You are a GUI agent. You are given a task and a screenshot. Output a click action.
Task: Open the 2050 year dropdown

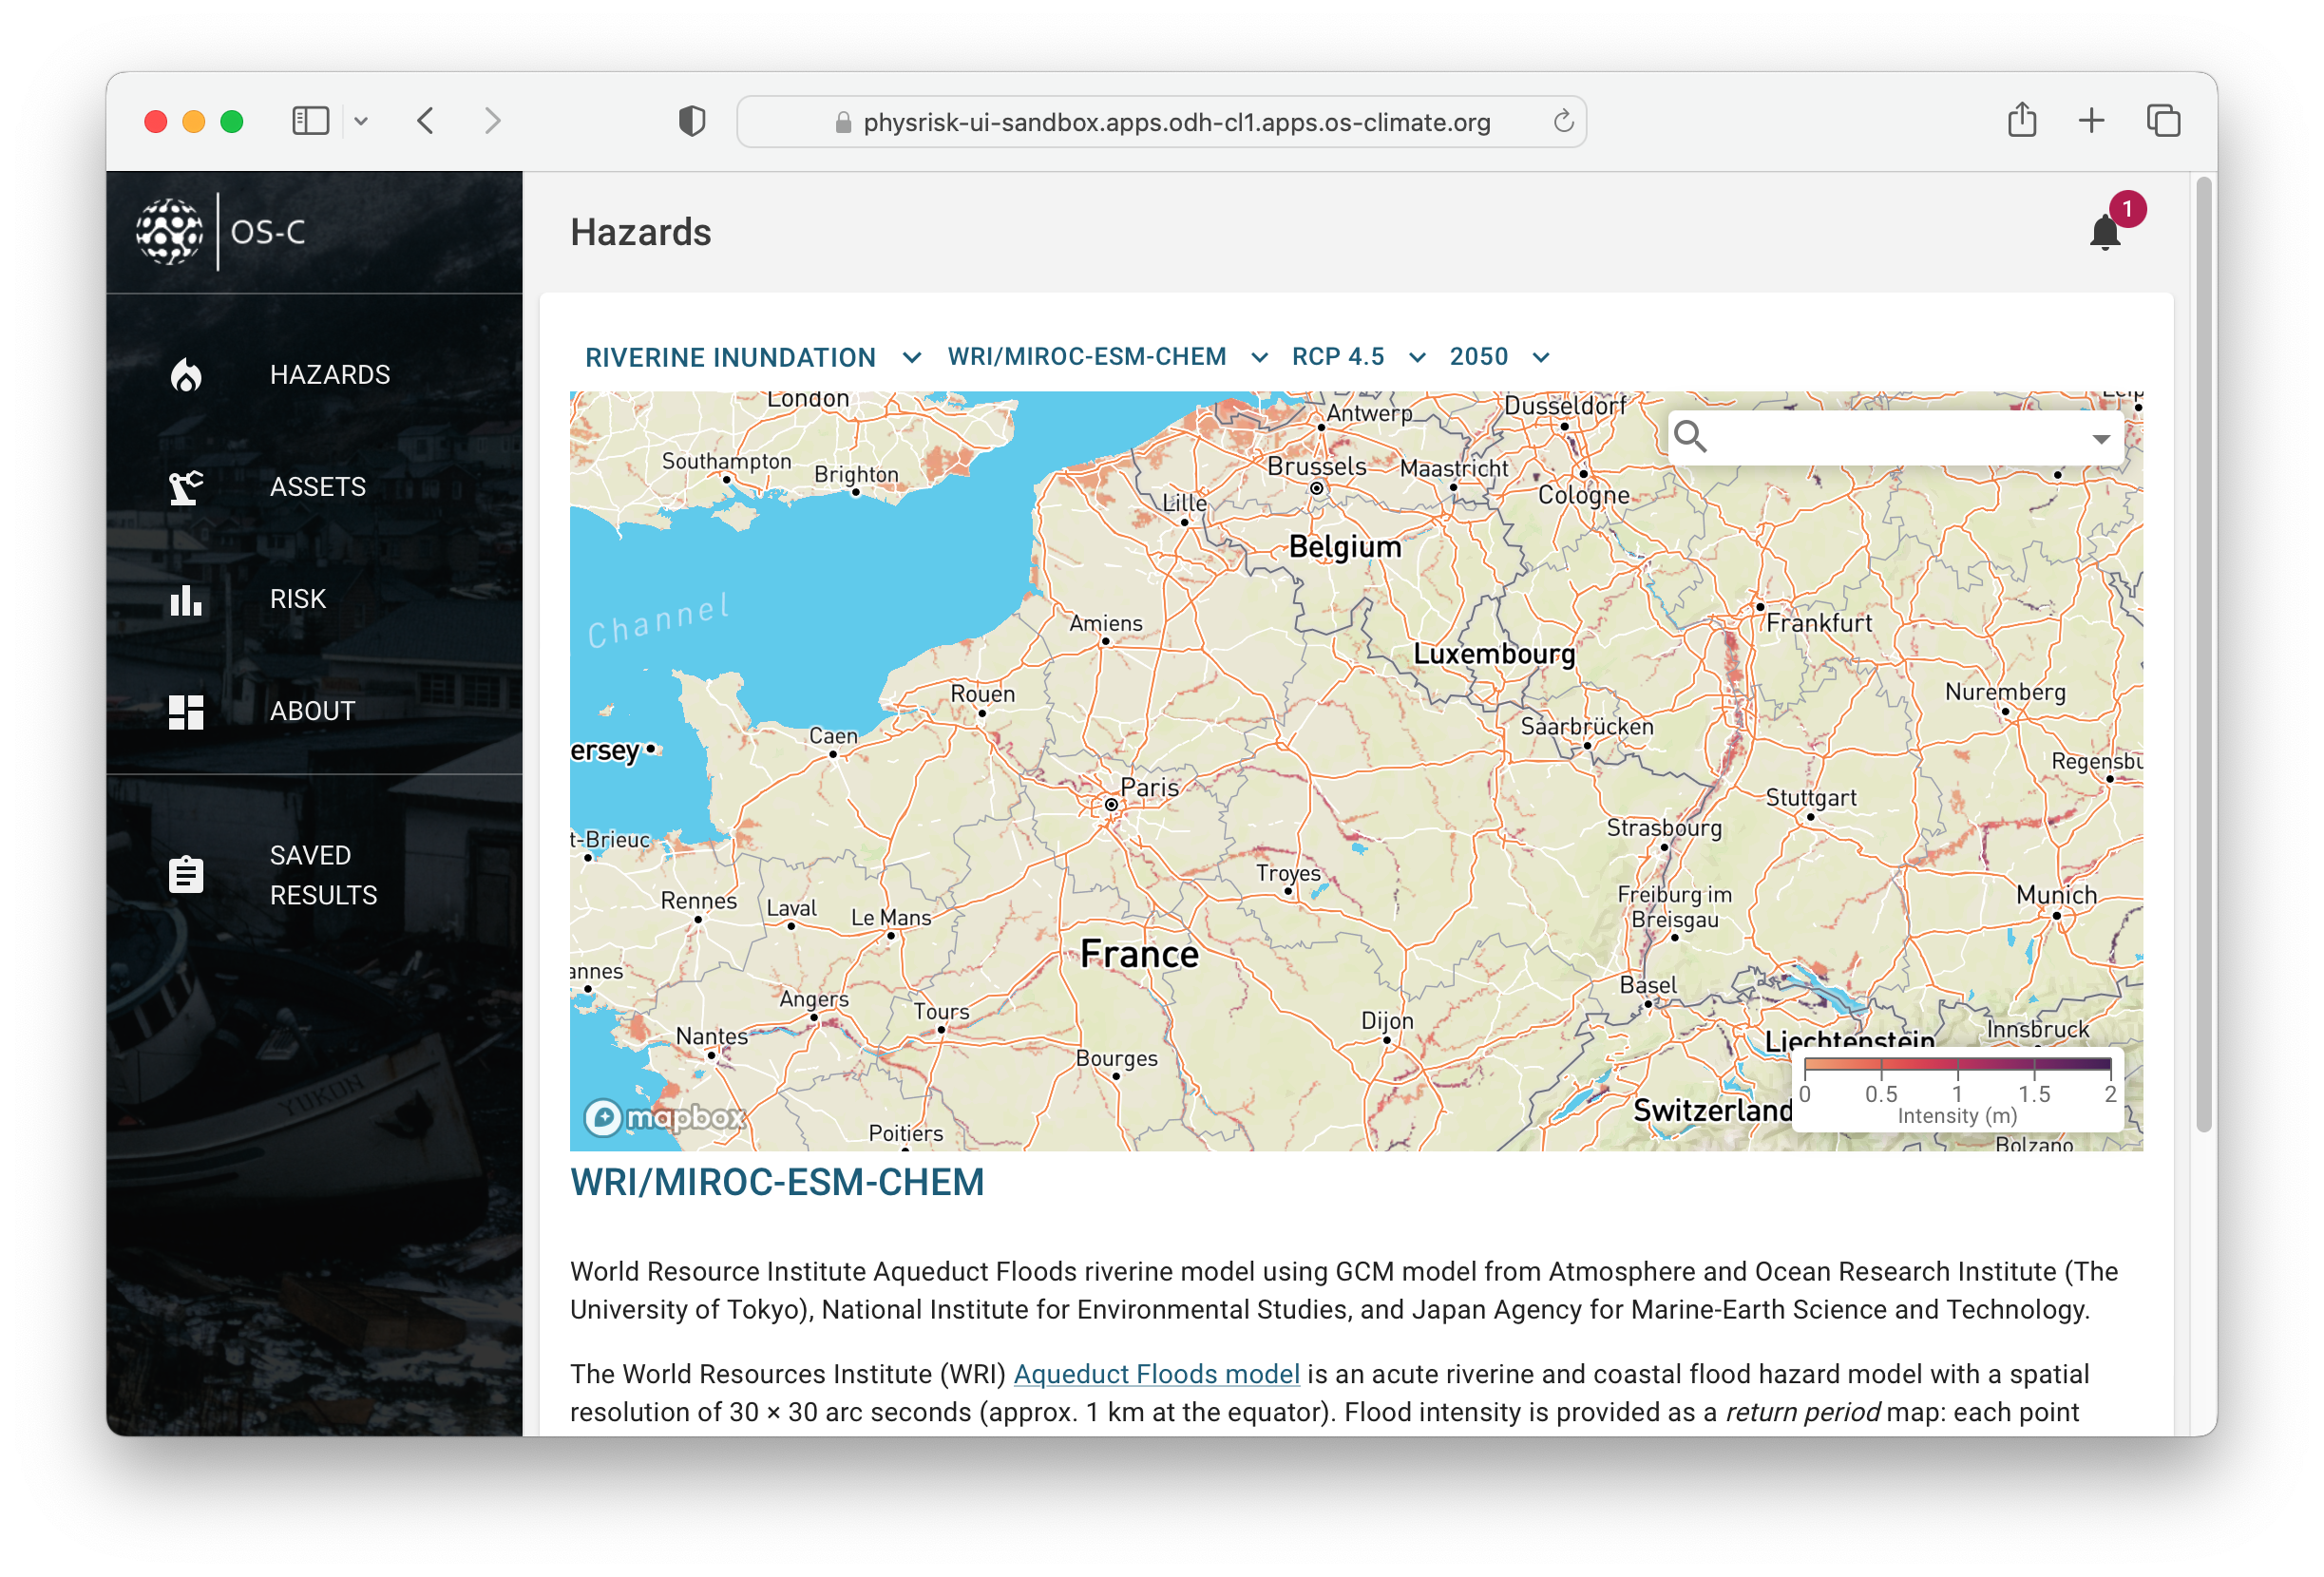(x=1499, y=357)
